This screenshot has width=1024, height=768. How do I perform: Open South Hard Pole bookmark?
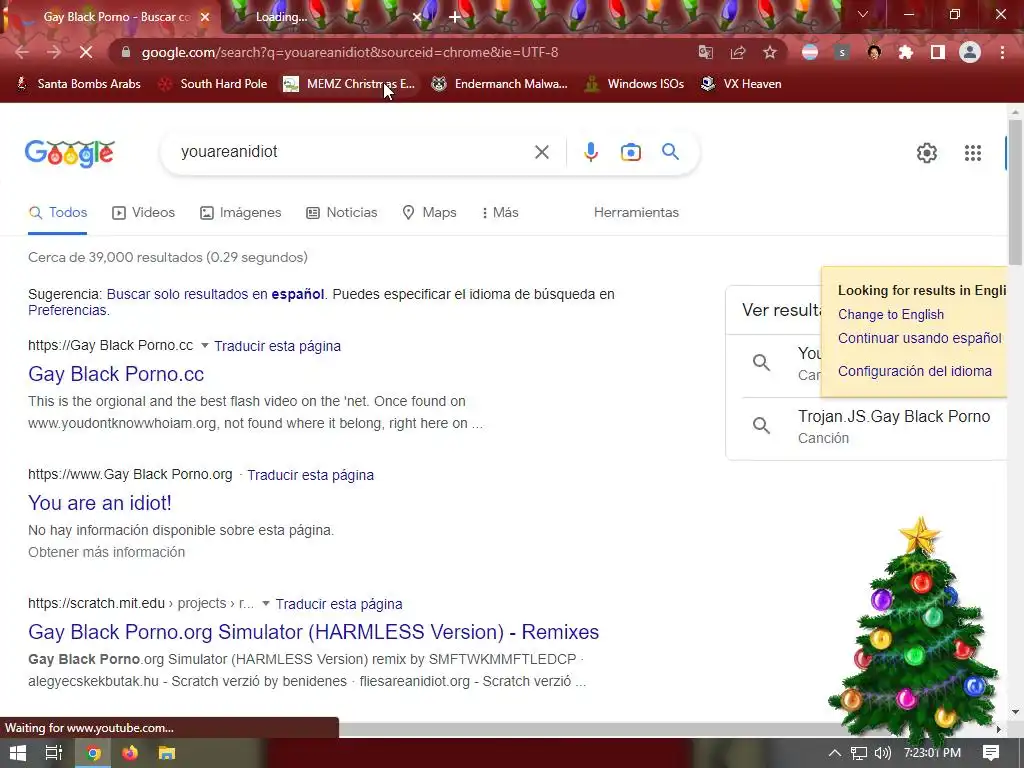(213, 84)
